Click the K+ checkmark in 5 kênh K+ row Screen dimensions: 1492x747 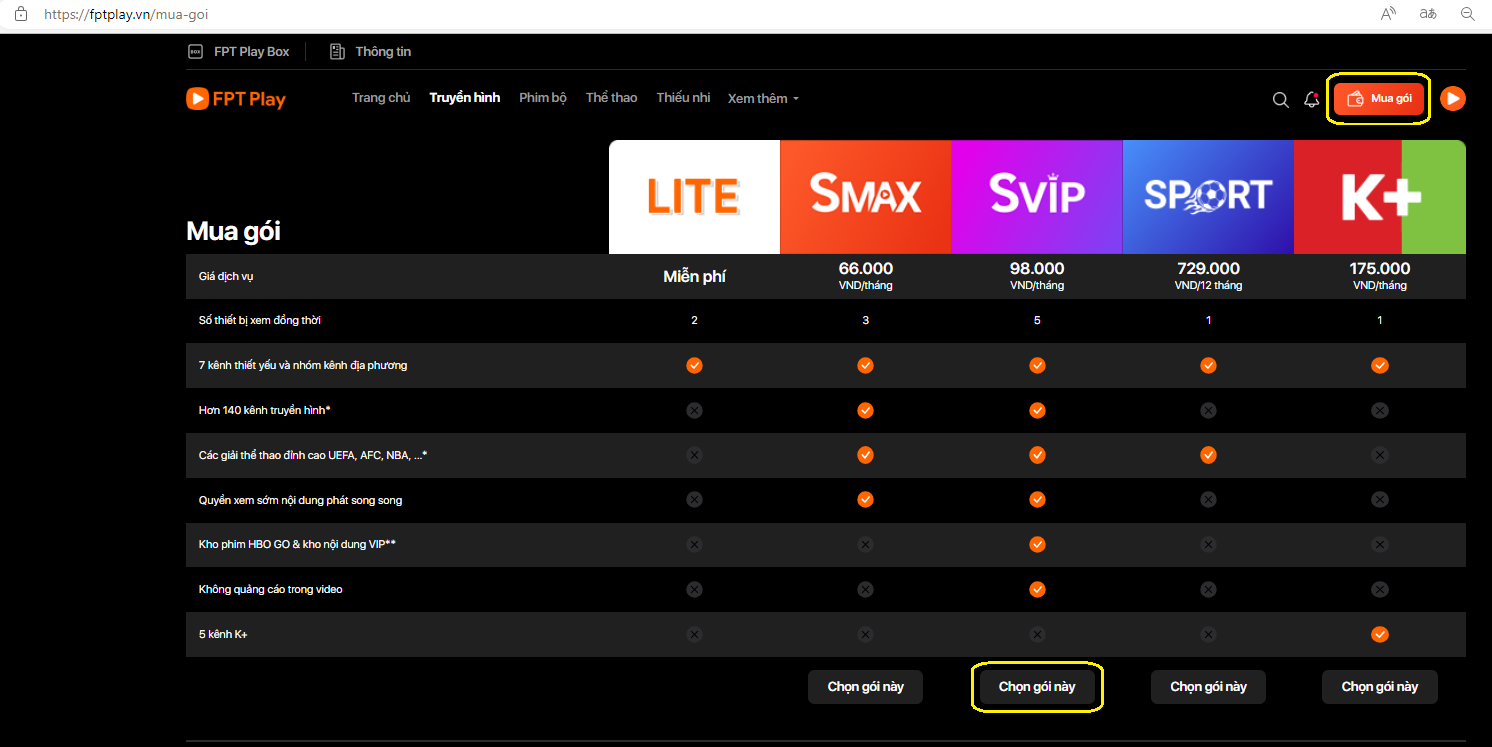click(1380, 634)
